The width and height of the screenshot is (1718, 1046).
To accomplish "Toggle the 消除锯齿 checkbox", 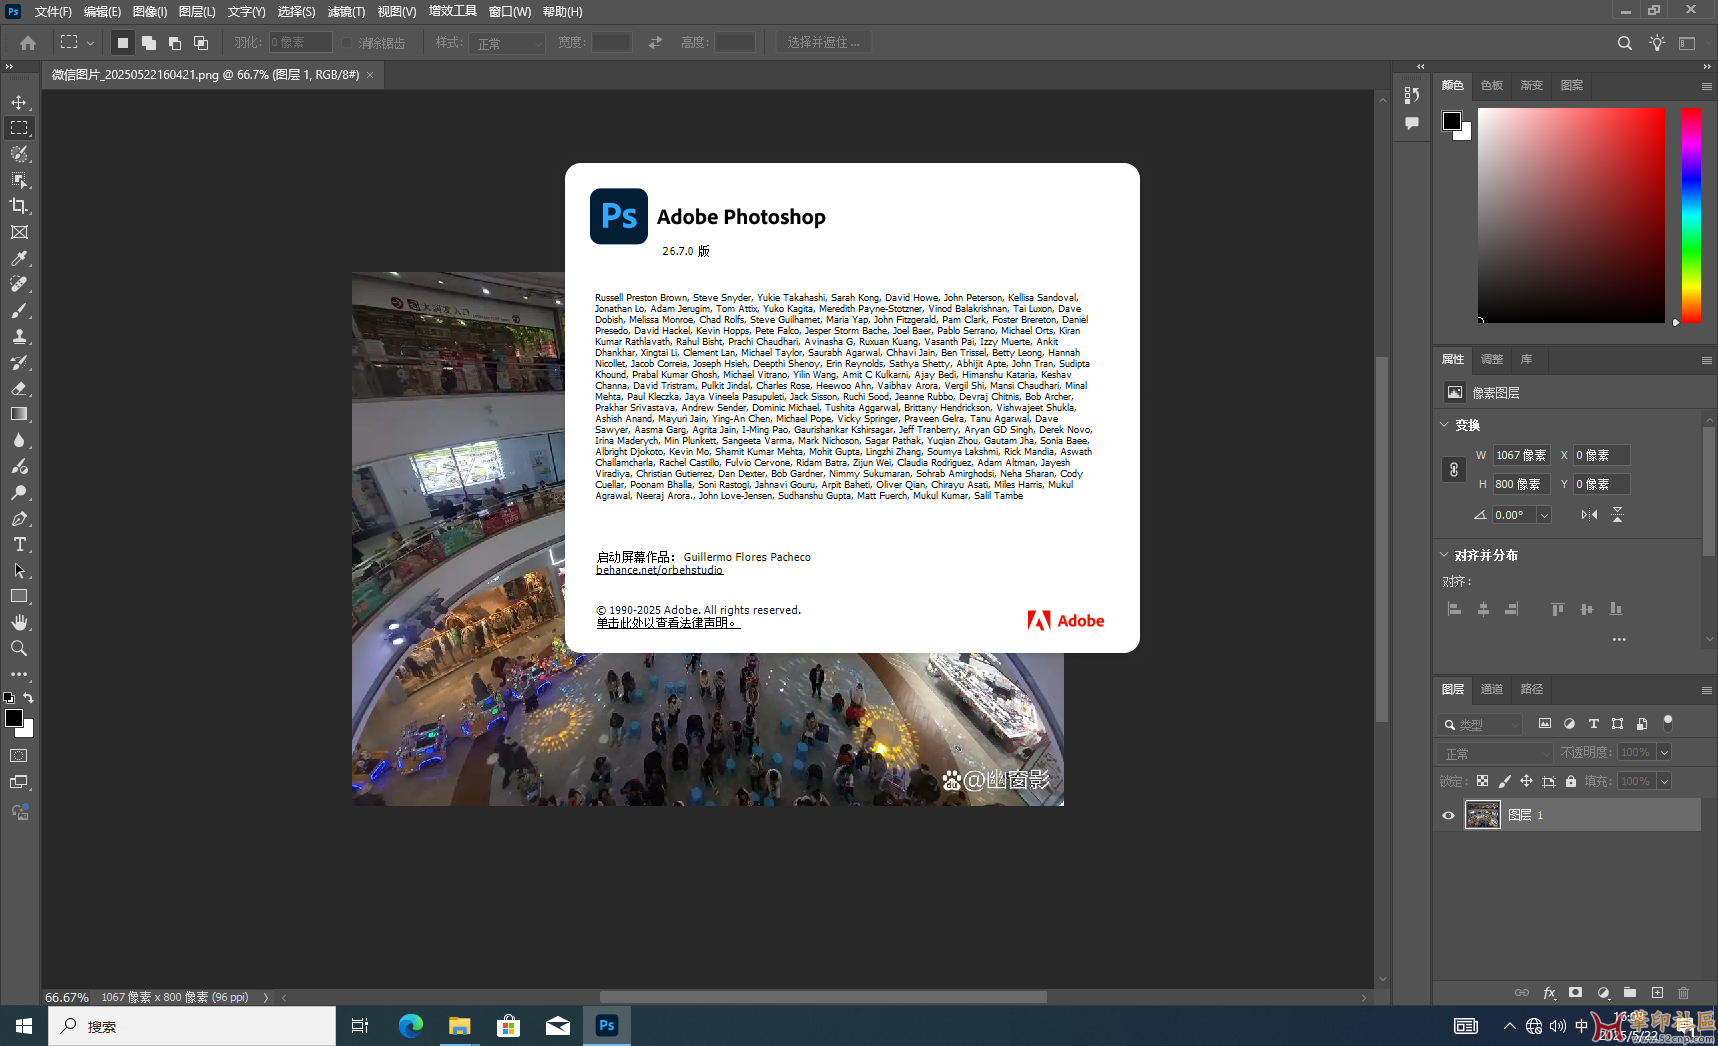I will click(348, 43).
